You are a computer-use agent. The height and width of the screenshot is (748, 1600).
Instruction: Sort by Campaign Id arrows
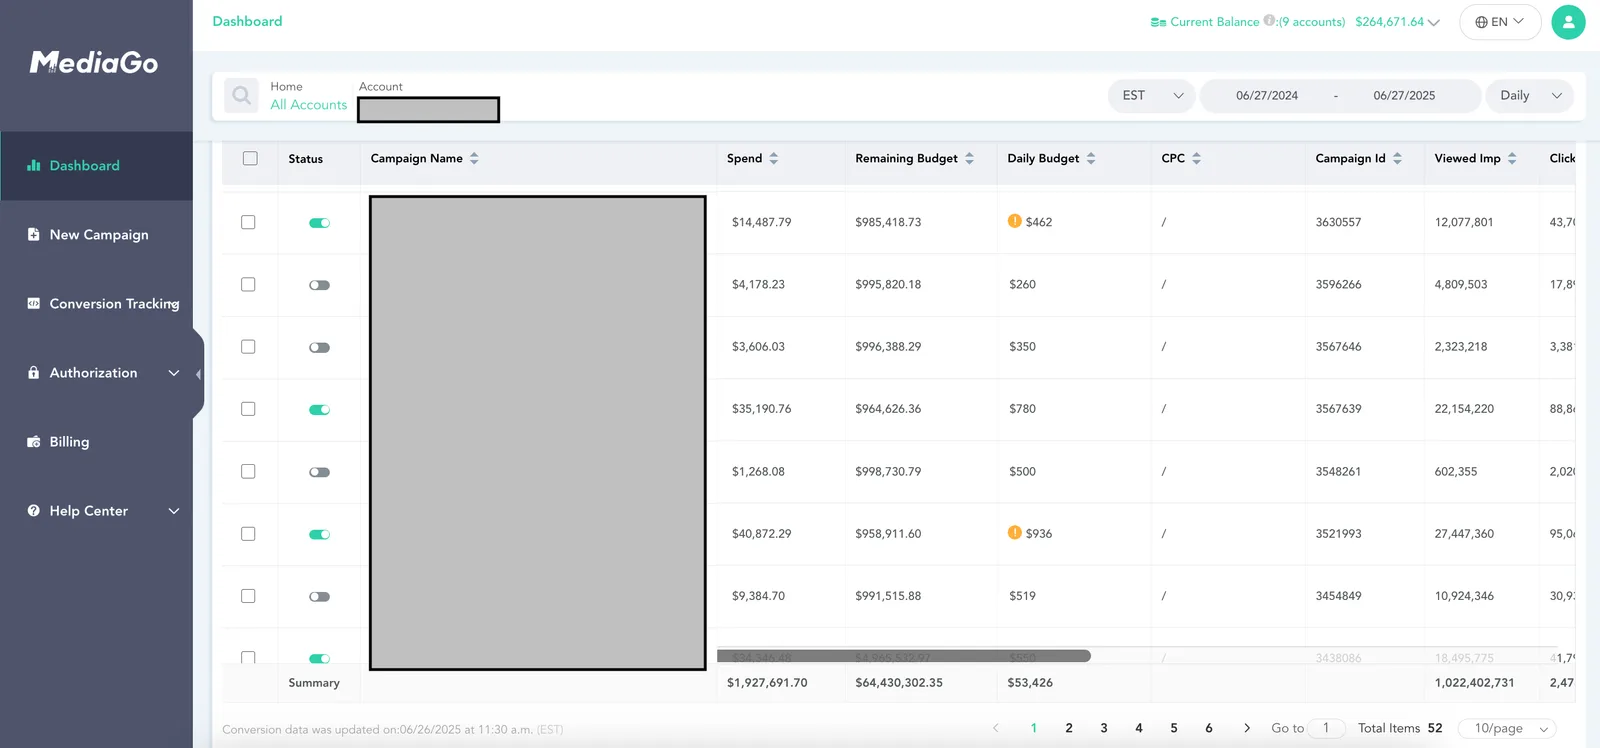[1397, 158]
